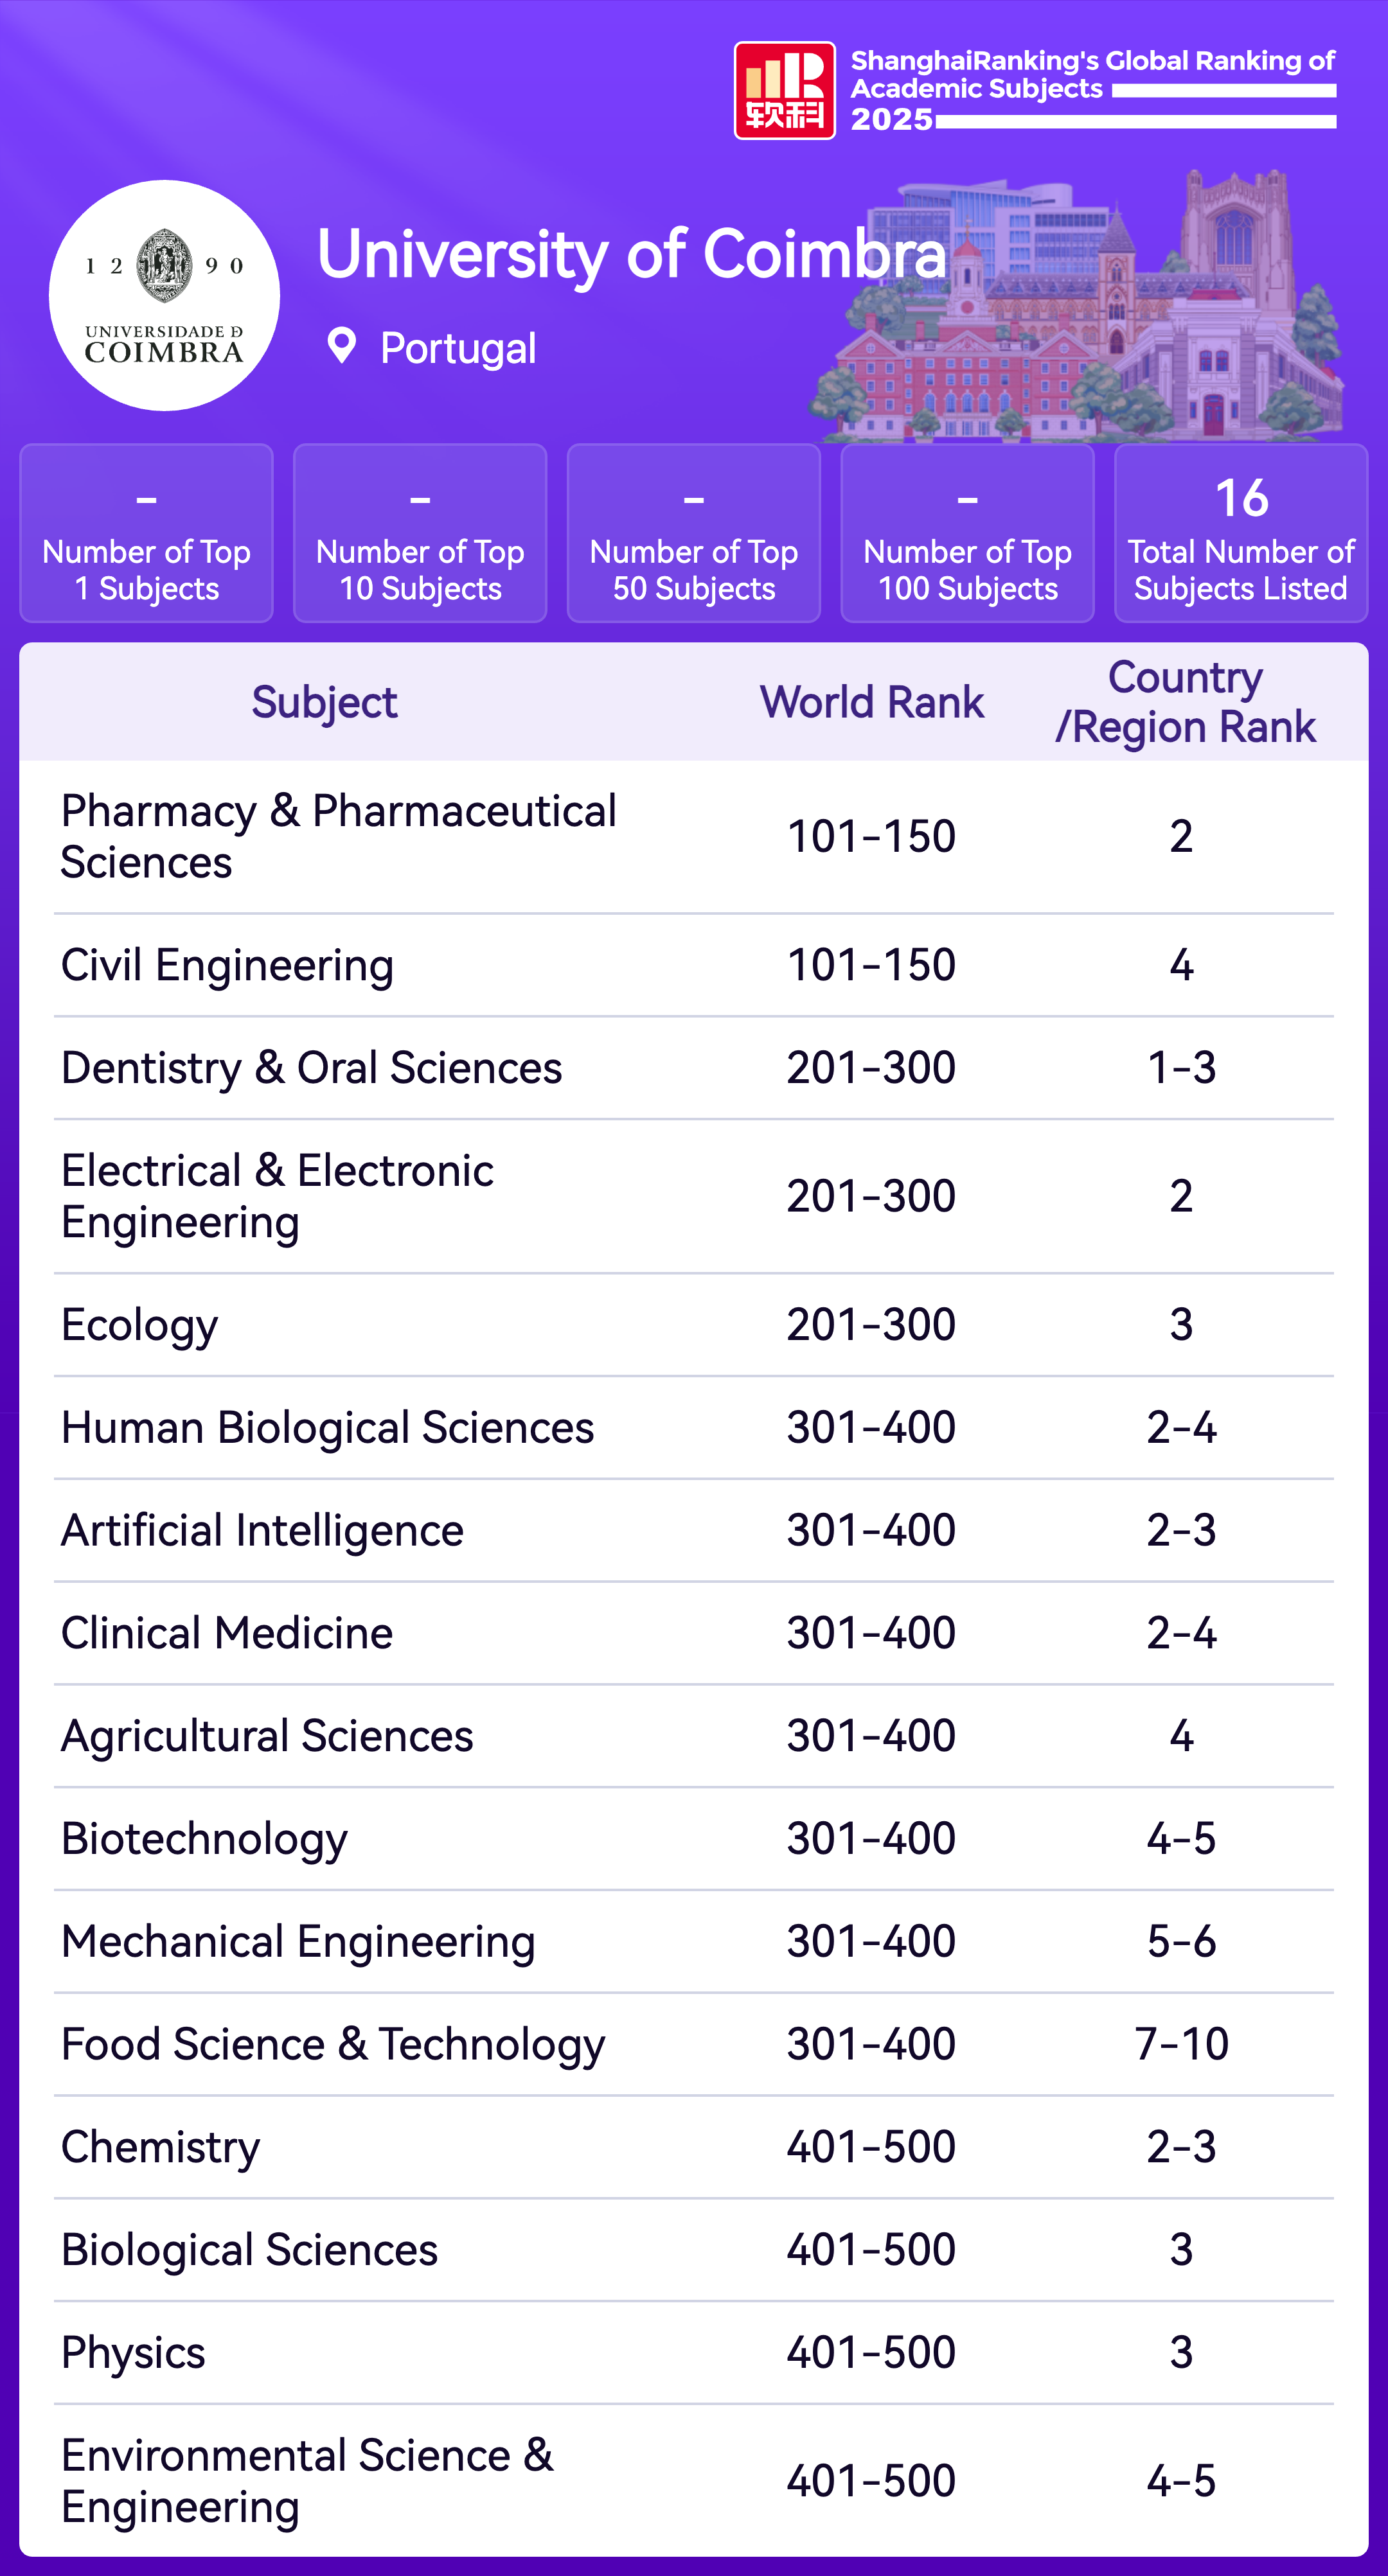Sort by the World Rank column header

[x=872, y=702]
